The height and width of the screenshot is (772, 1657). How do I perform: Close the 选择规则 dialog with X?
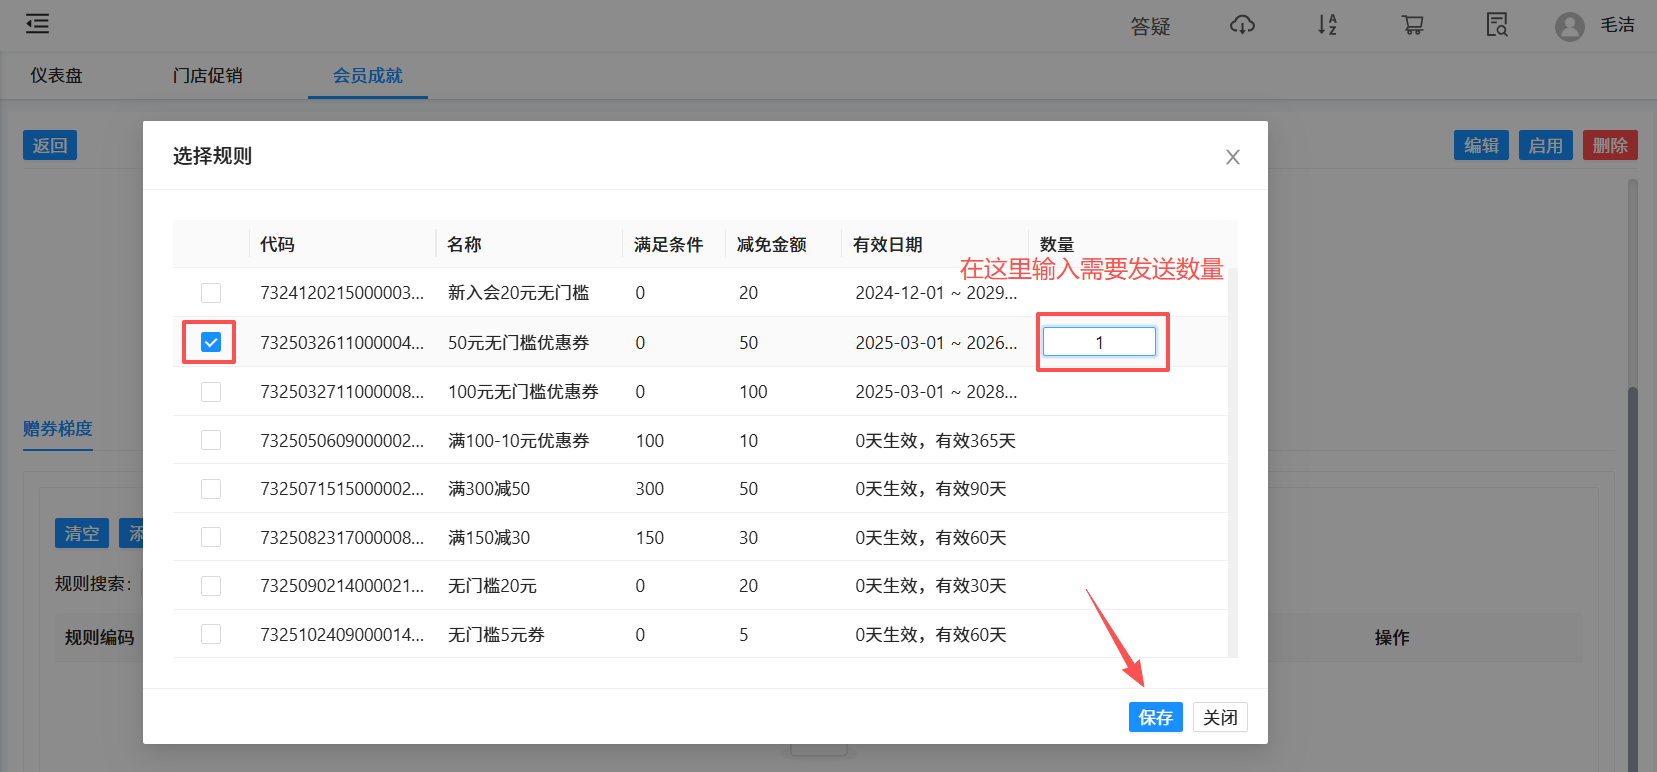[x=1233, y=157]
